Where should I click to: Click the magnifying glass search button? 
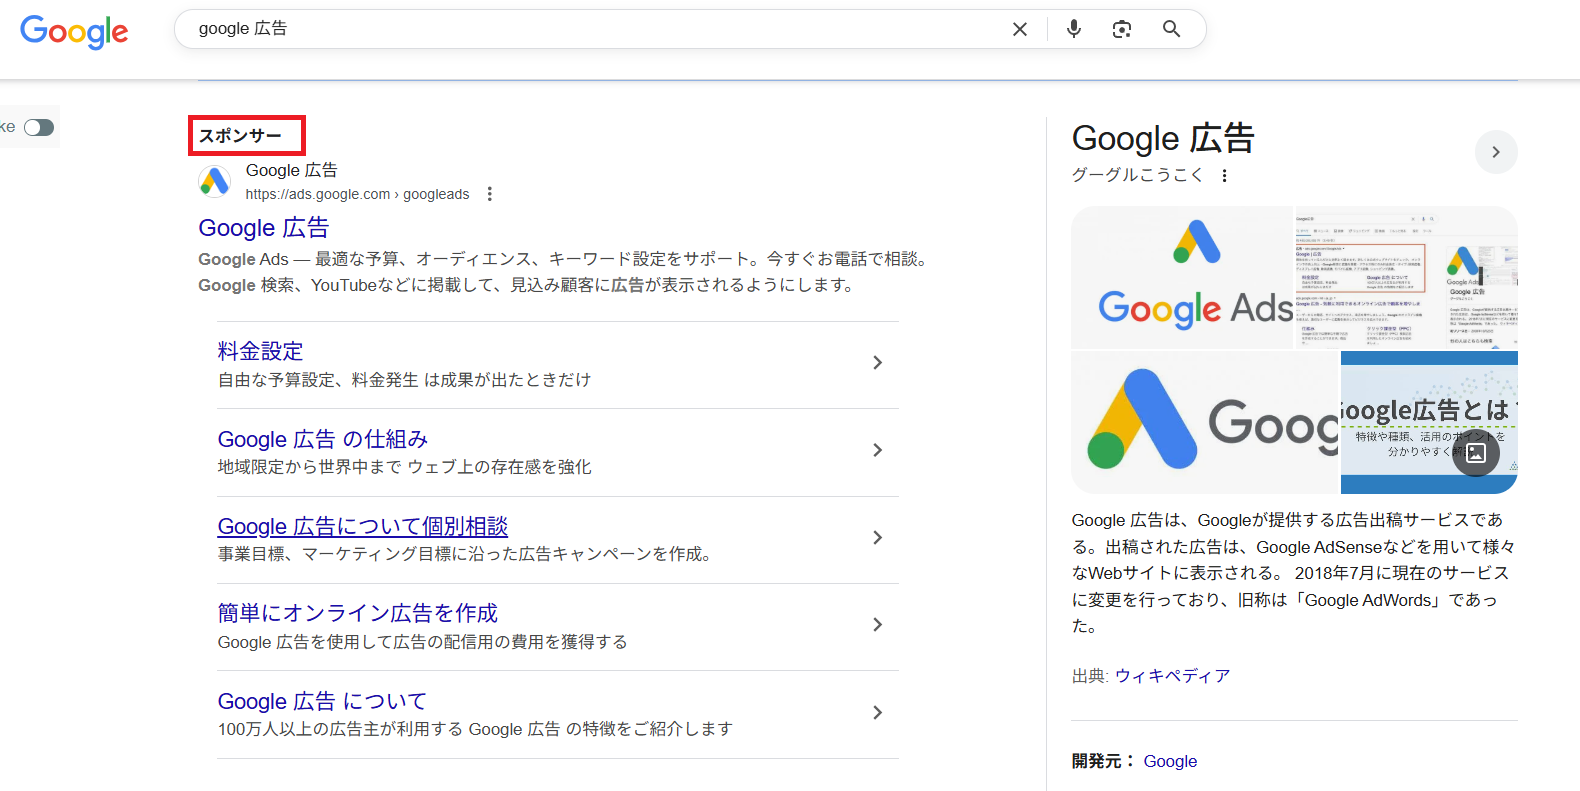coord(1171,29)
